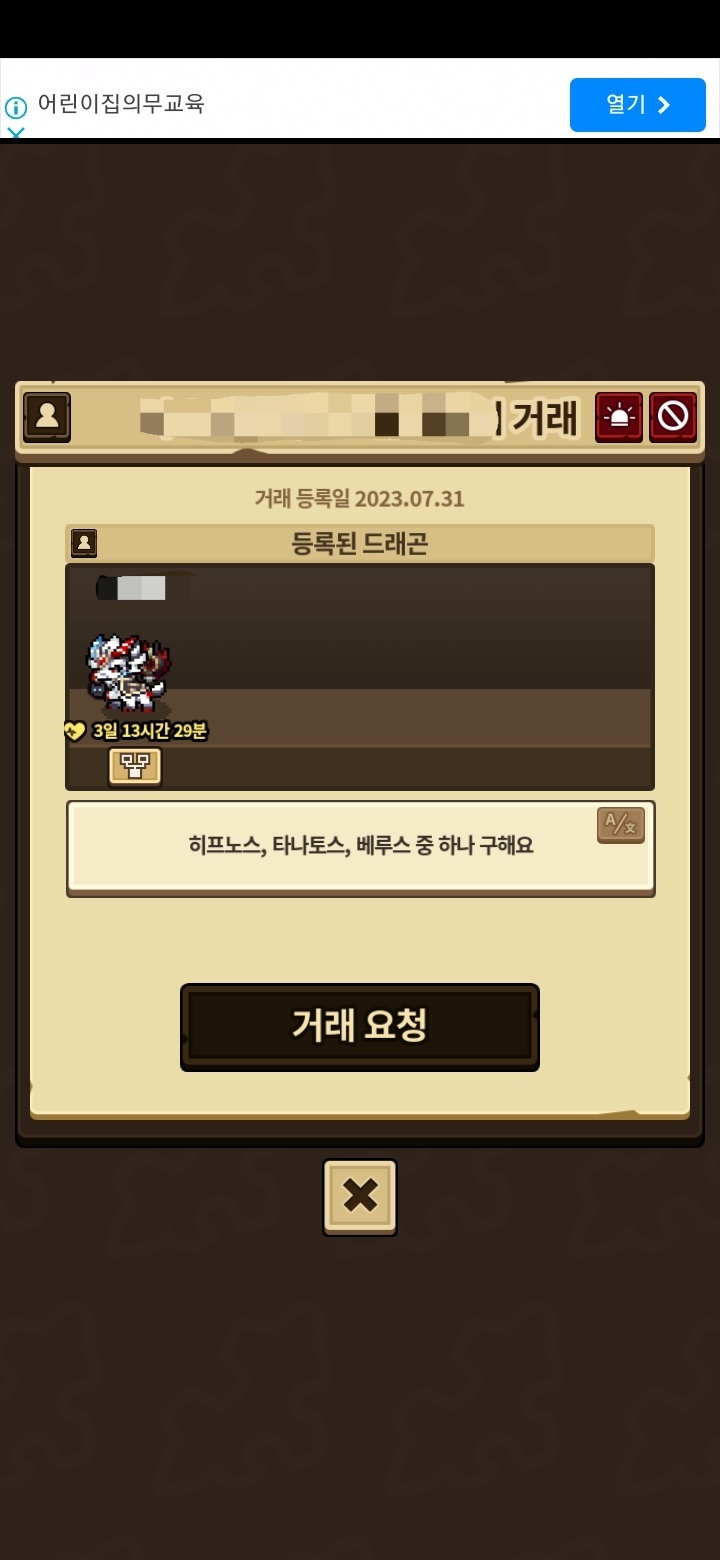
Task: Block this user with the prohibition icon
Action: (x=673, y=417)
